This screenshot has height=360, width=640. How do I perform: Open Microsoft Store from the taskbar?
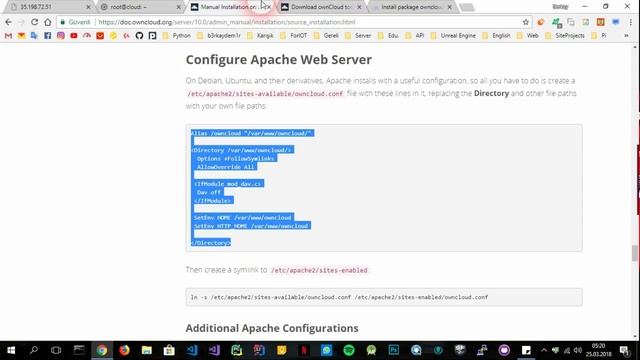point(169,350)
